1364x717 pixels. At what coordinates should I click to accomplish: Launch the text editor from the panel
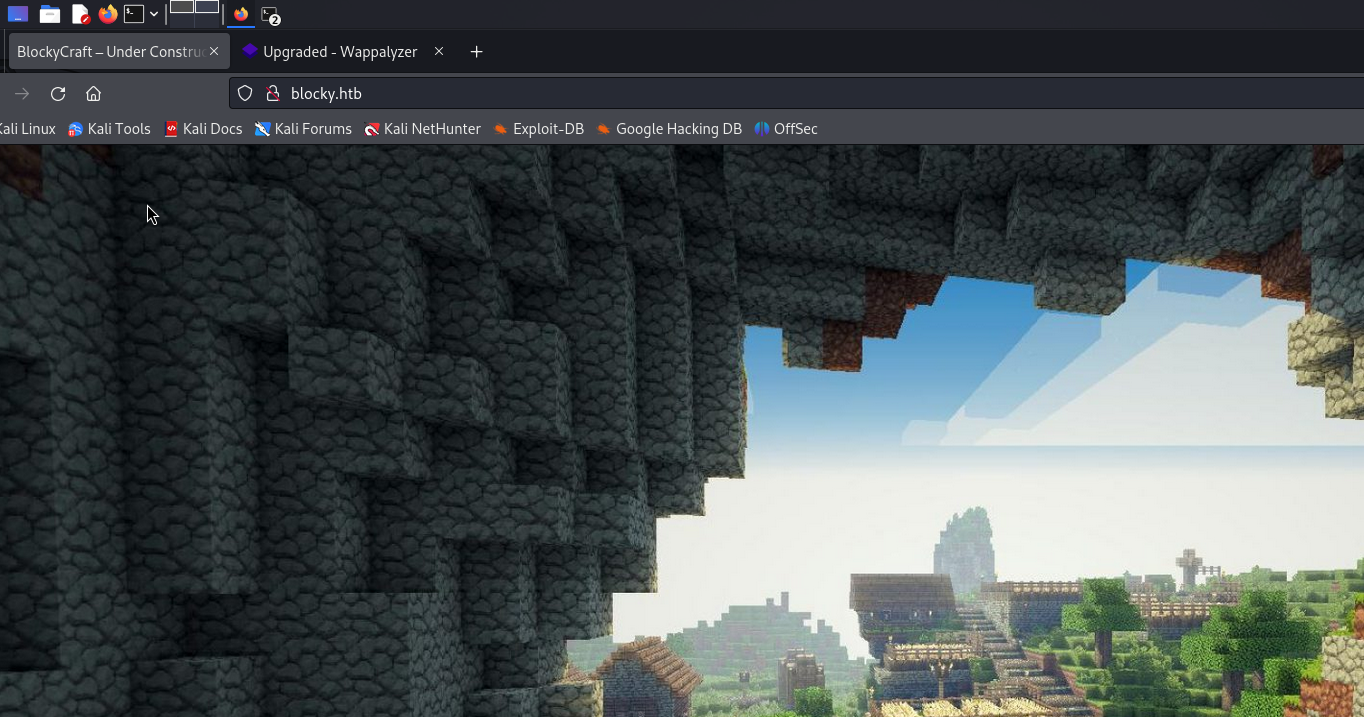pos(80,14)
